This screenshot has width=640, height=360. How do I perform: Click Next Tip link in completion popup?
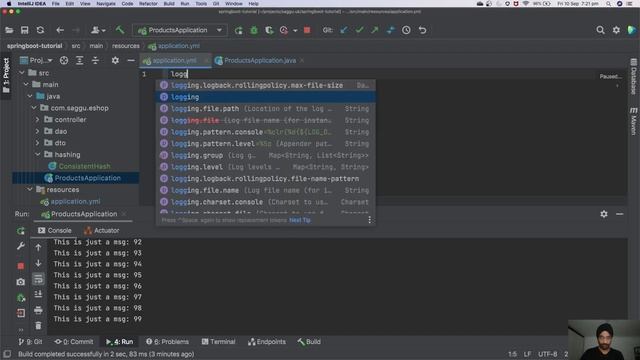pos(300,220)
